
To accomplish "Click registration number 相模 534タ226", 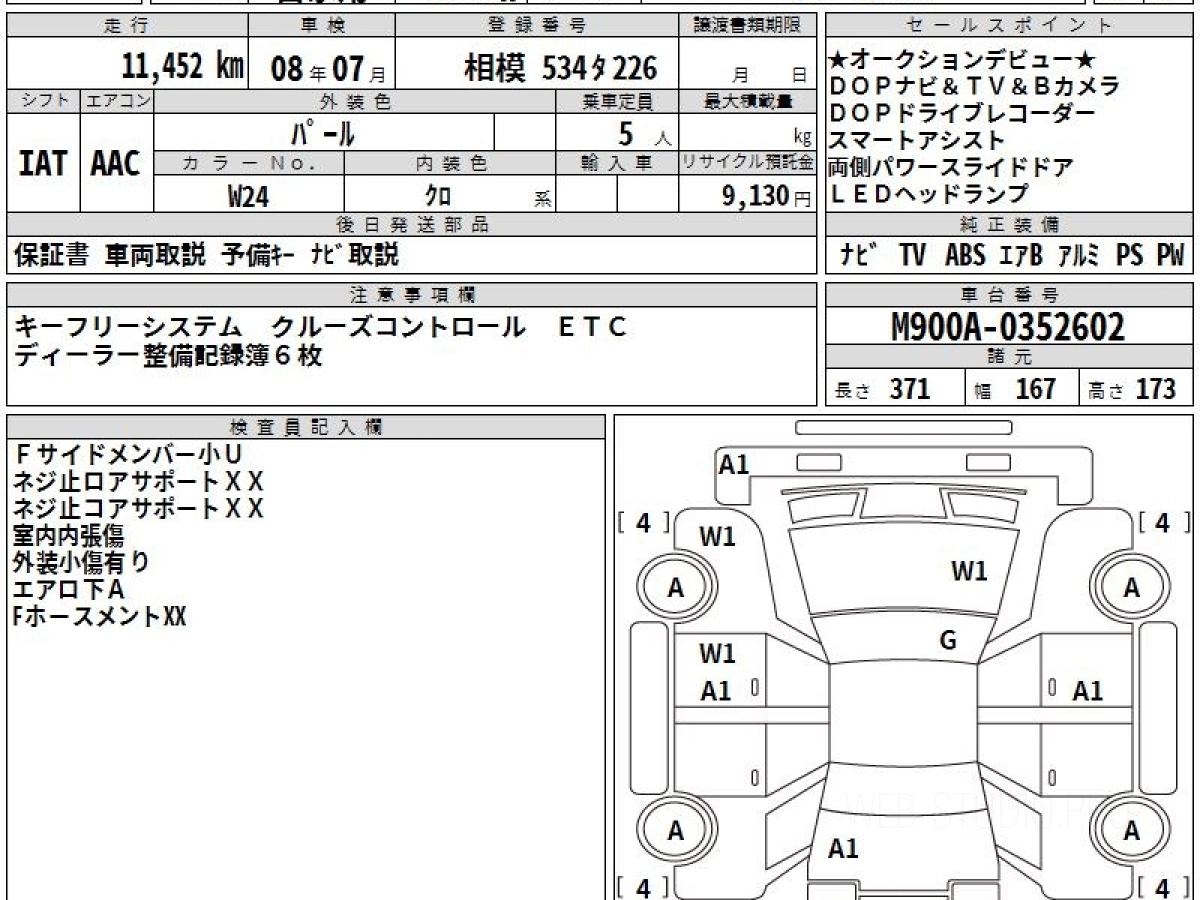I will [x=561, y=68].
